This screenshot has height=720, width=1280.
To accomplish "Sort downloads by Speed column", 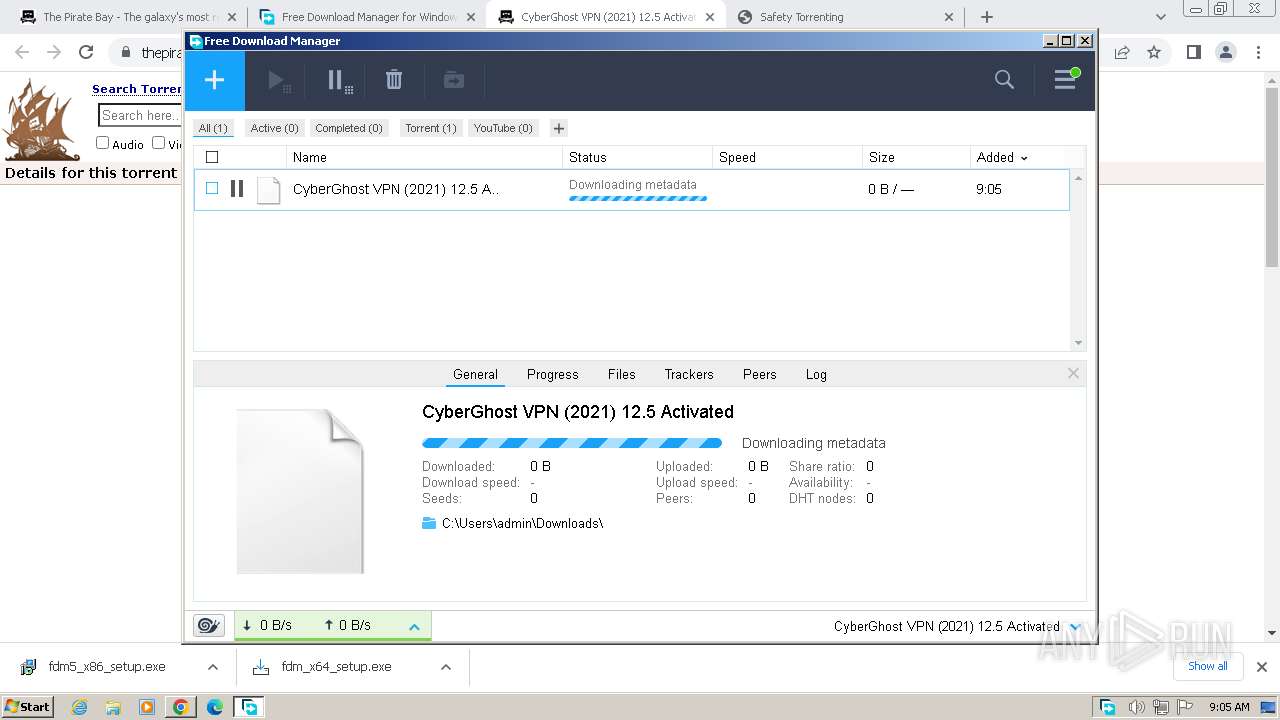I will click(788, 157).
